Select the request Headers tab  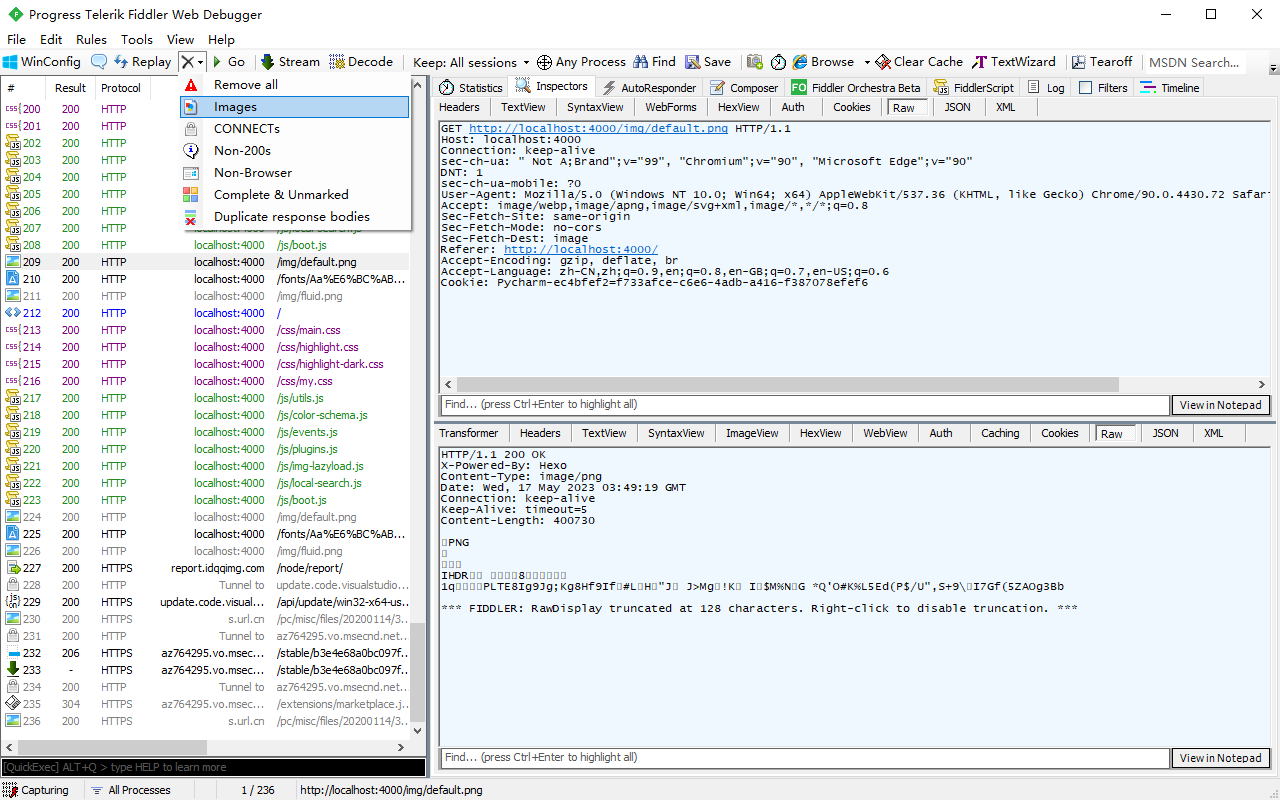click(x=459, y=107)
